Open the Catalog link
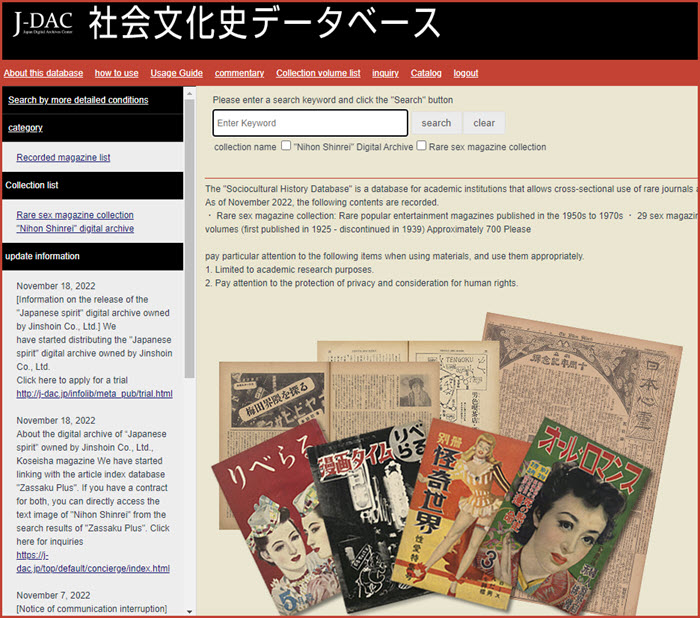Screen dimensions: 700x618 (426, 73)
